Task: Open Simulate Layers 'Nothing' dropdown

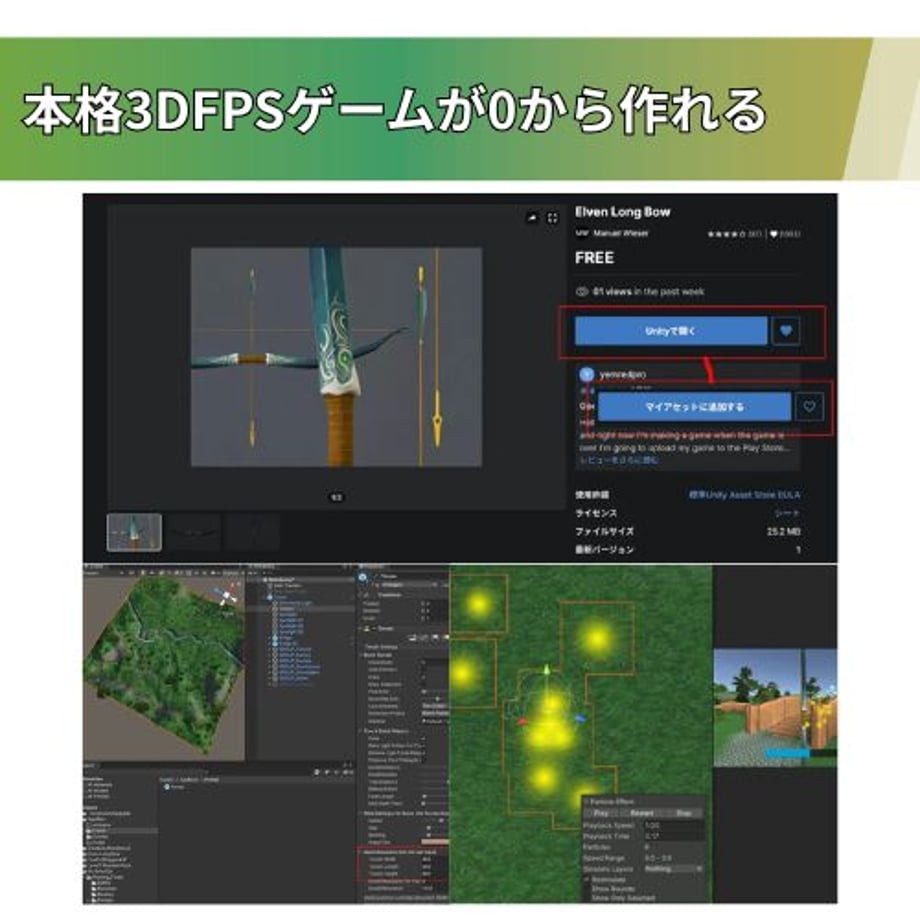Action: [x=674, y=869]
